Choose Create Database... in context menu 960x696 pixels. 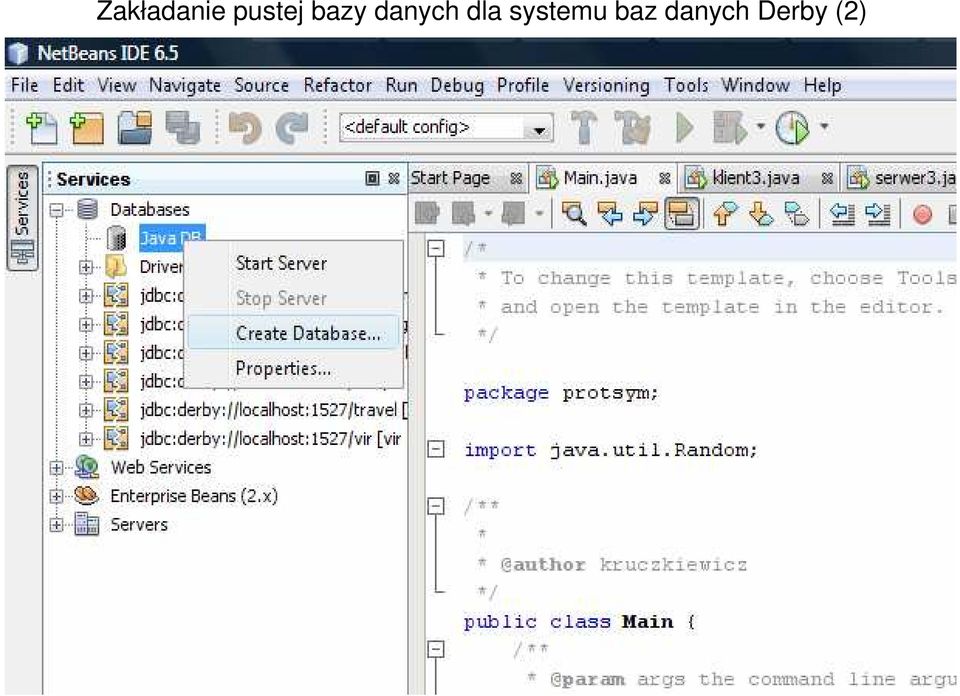pyautogui.click(x=294, y=333)
